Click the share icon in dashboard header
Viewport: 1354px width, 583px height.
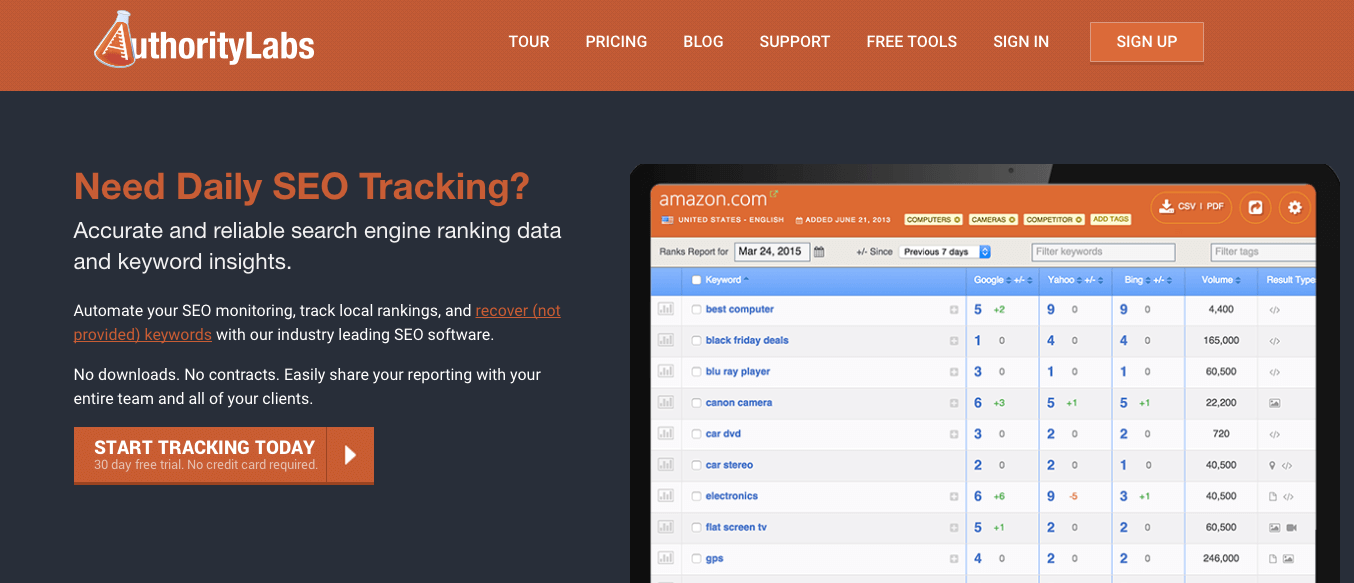click(x=1255, y=207)
